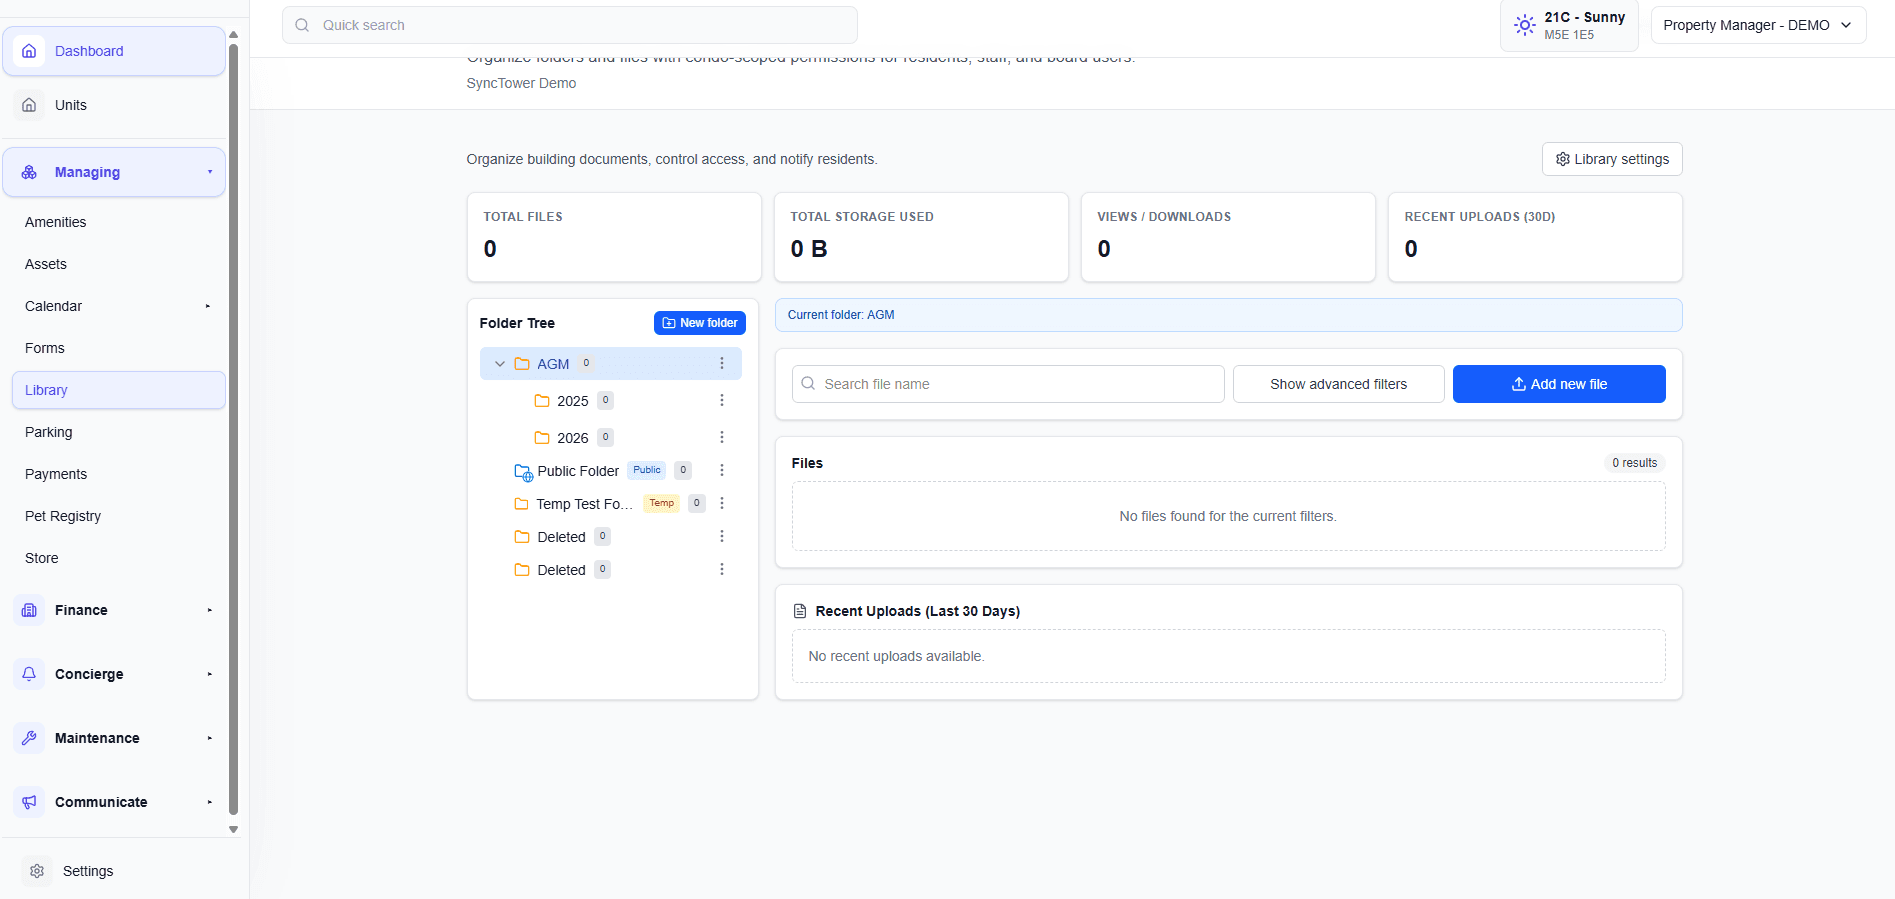Click the 2026 folder icon
This screenshot has width=1895, height=899.
[542, 438]
